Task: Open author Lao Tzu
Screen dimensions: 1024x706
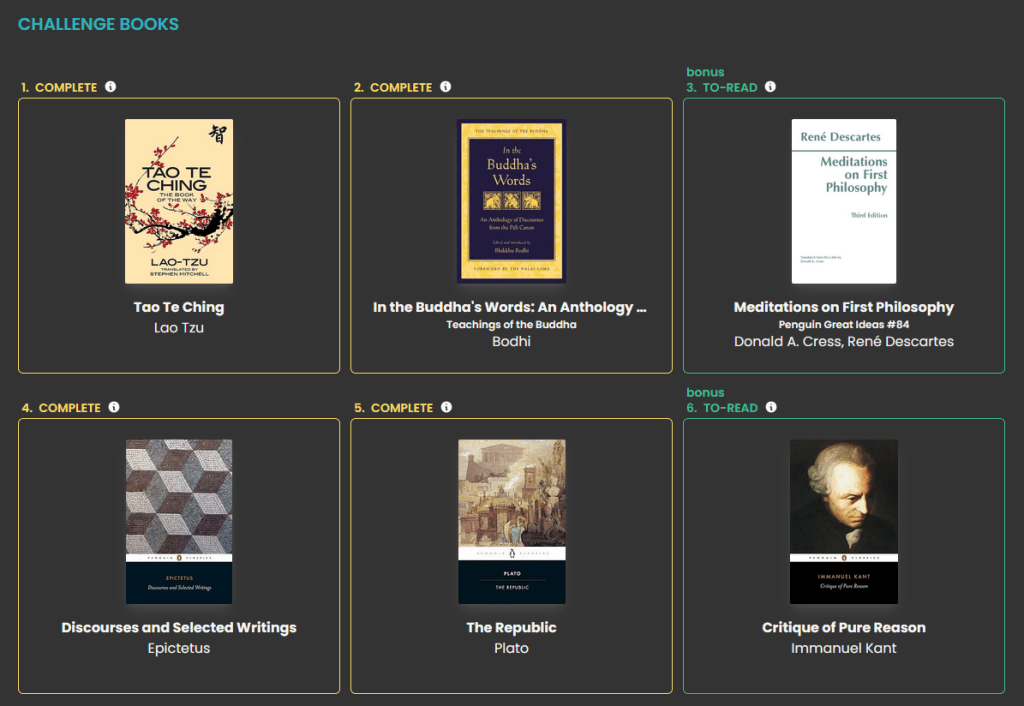Action: pyautogui.click(x=179, y=328)
